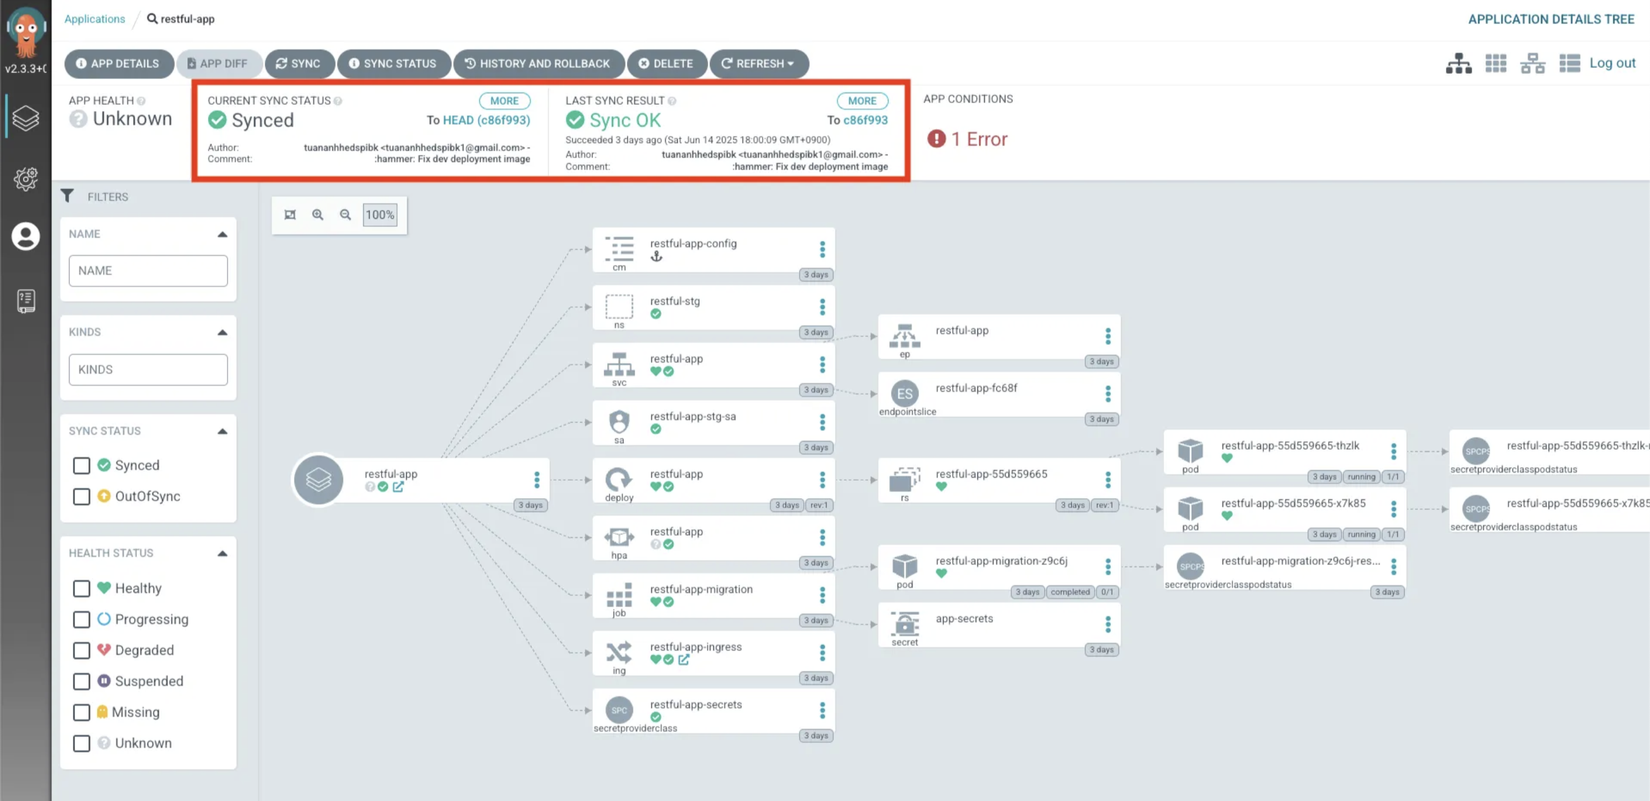This screenshot has height=801, width=1650.
Task: Click the zoom out magnifier icon
Action: (345, 215)
